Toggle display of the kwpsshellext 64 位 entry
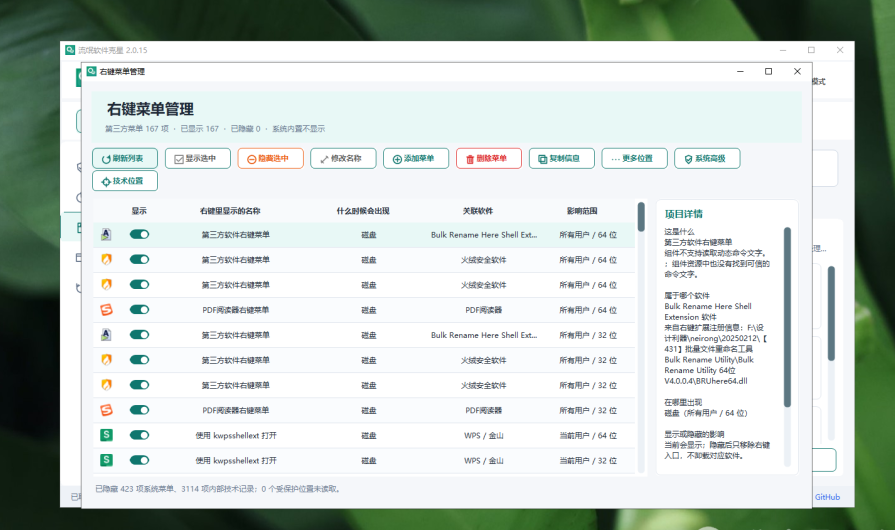Screen dimensions: 895x530 click(x=139, y=435)
